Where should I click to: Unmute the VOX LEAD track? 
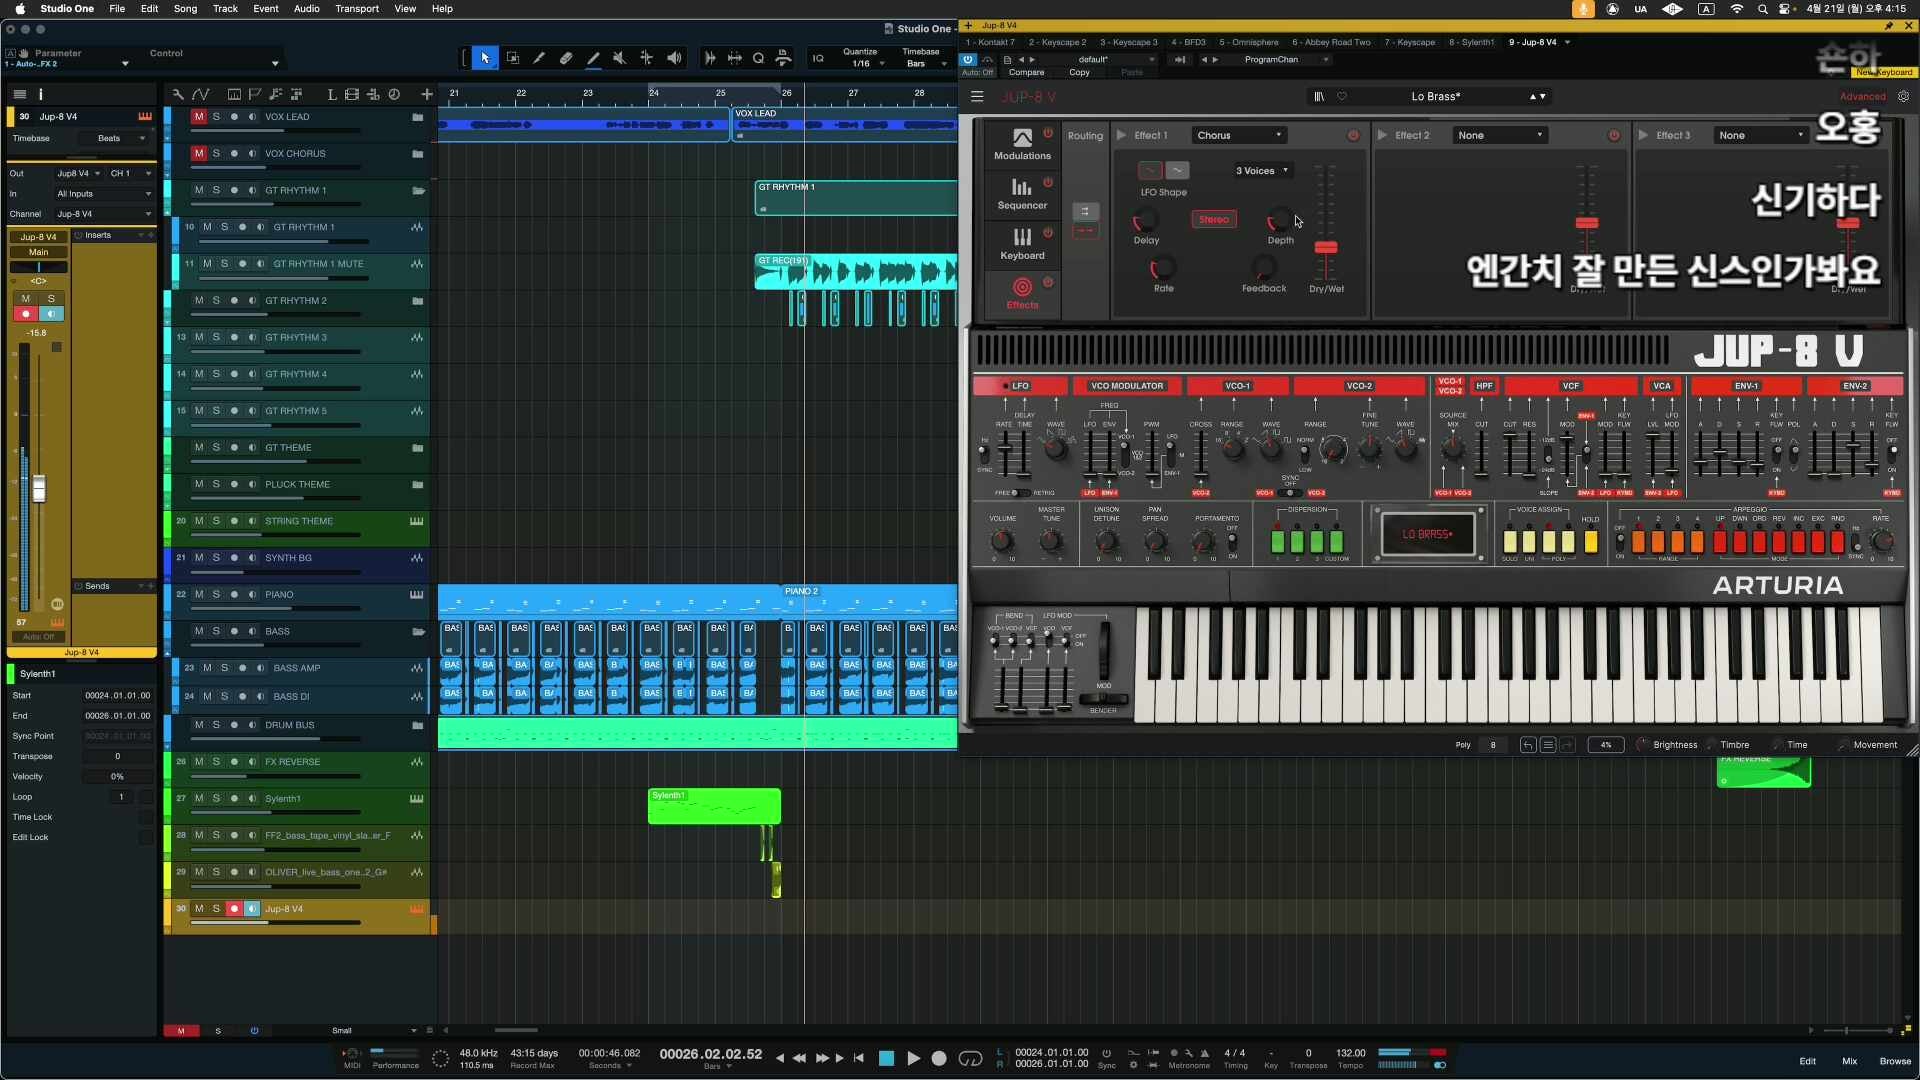coord(199,117)
